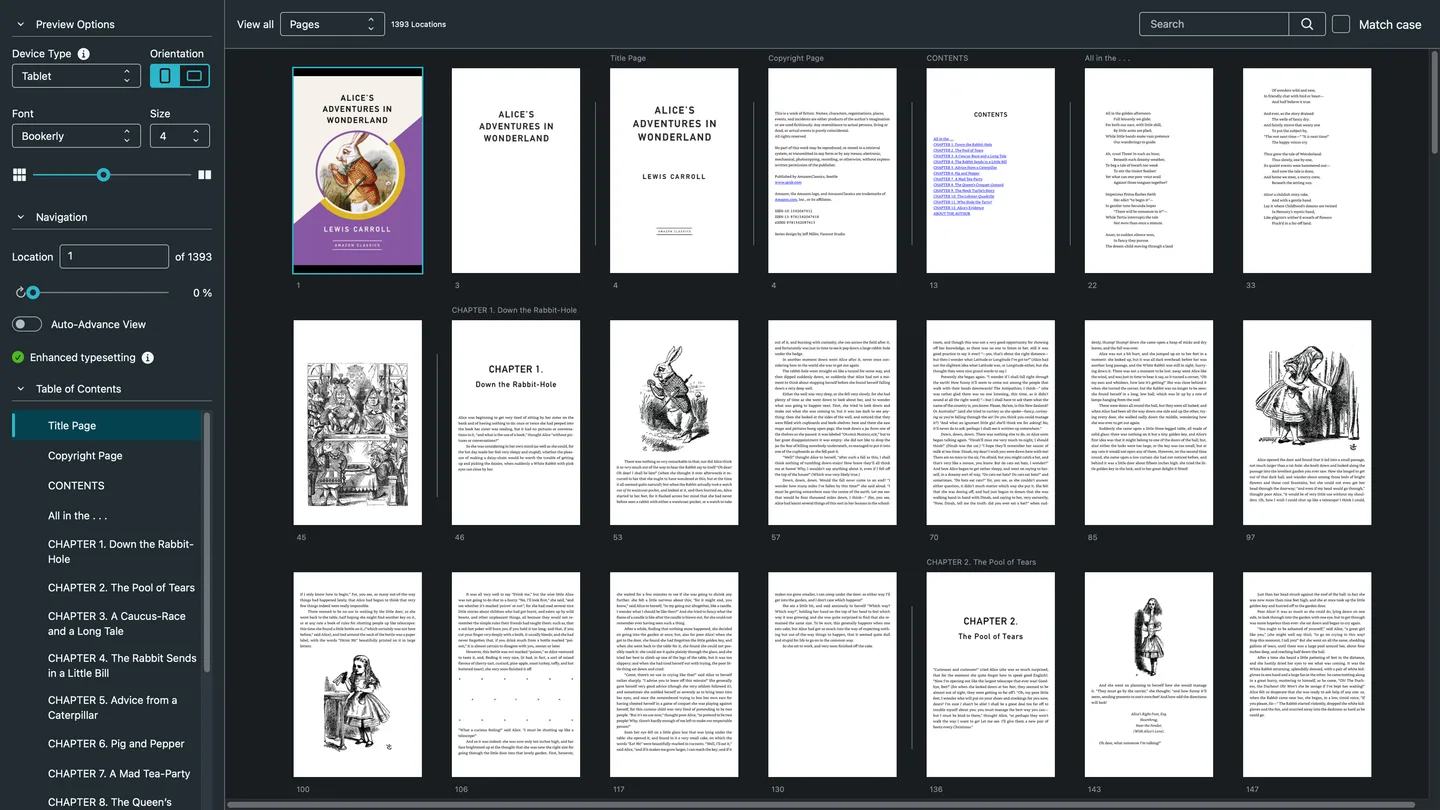1440x810 pixels.
Task: Enable the Match case checkbox
Action: point(1341,24)
